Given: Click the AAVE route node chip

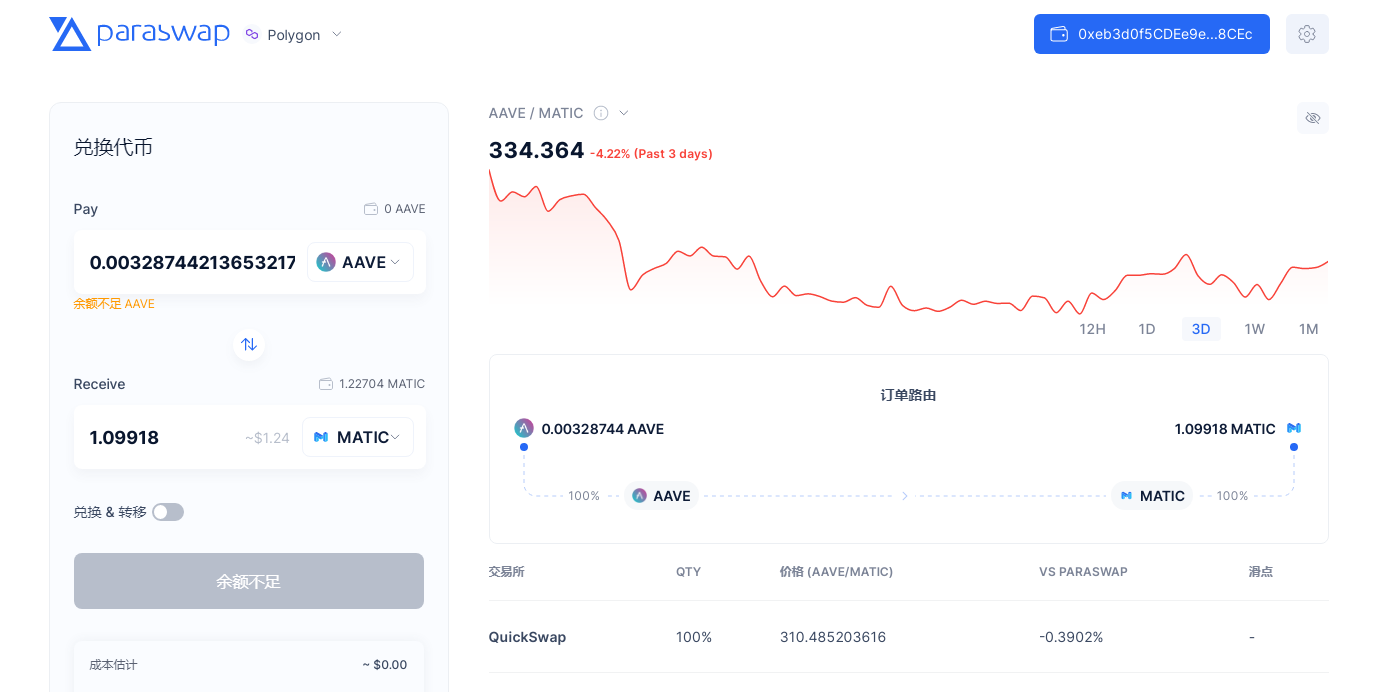Looking at the screenshot, I should pos(662,496).
